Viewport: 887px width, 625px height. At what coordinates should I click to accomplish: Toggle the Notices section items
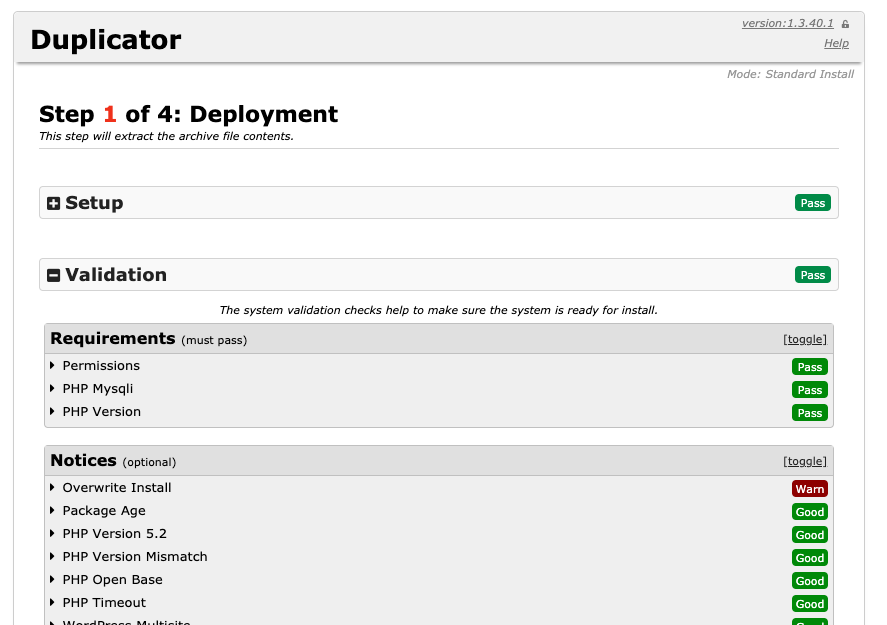[x=804, y=461]
